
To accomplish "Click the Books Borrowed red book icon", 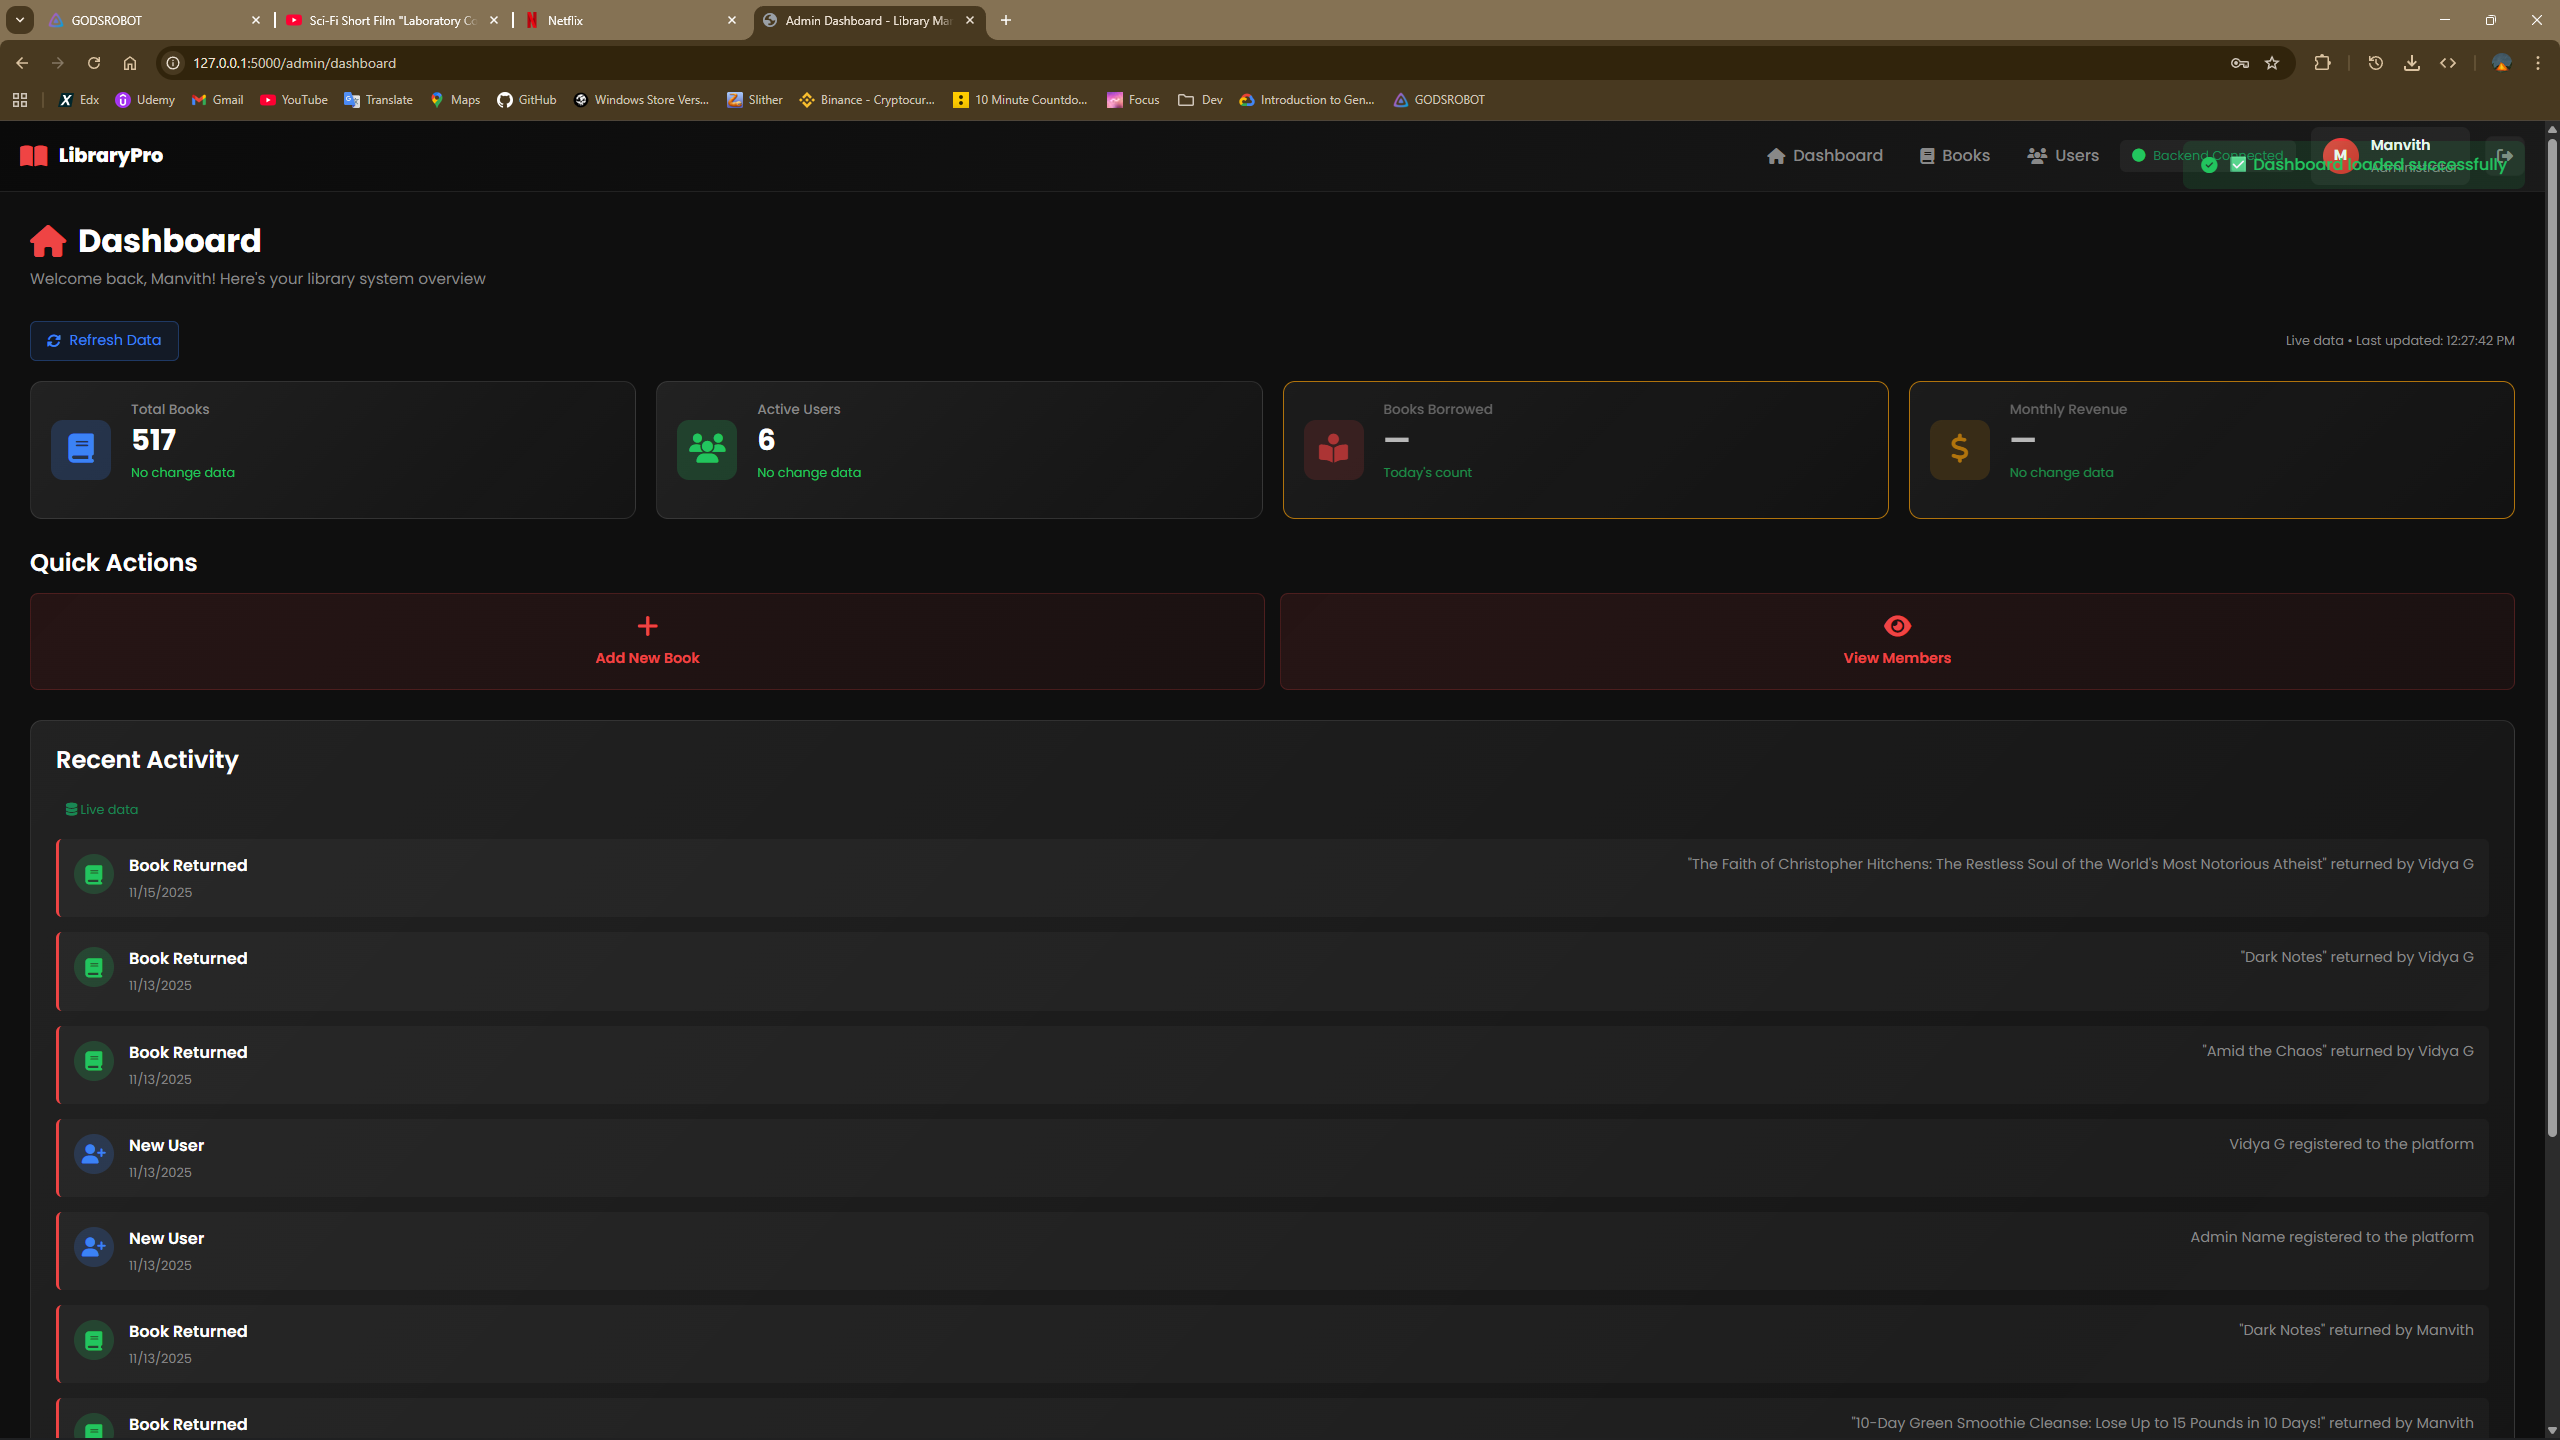I will point(1332,449).
